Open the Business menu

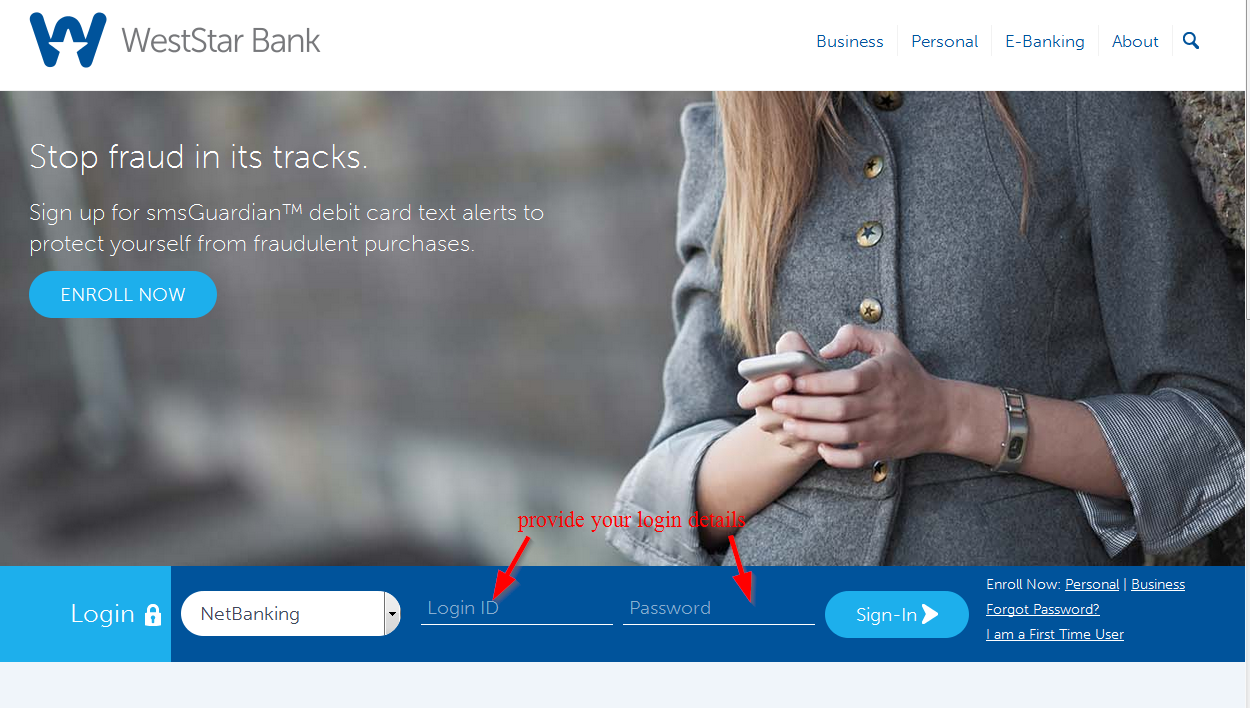(x=850, y=41)
